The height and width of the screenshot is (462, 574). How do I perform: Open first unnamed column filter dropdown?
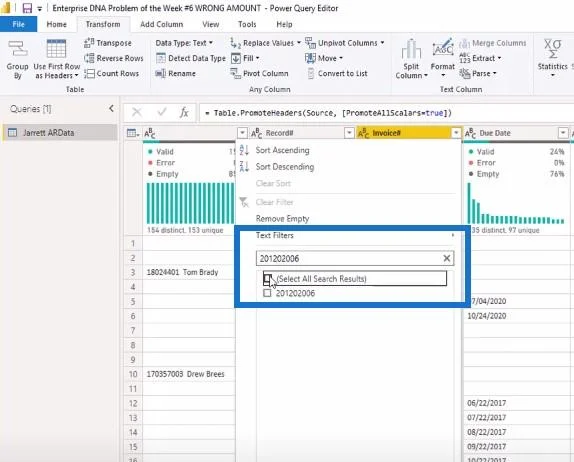click(x=242, y=133)
